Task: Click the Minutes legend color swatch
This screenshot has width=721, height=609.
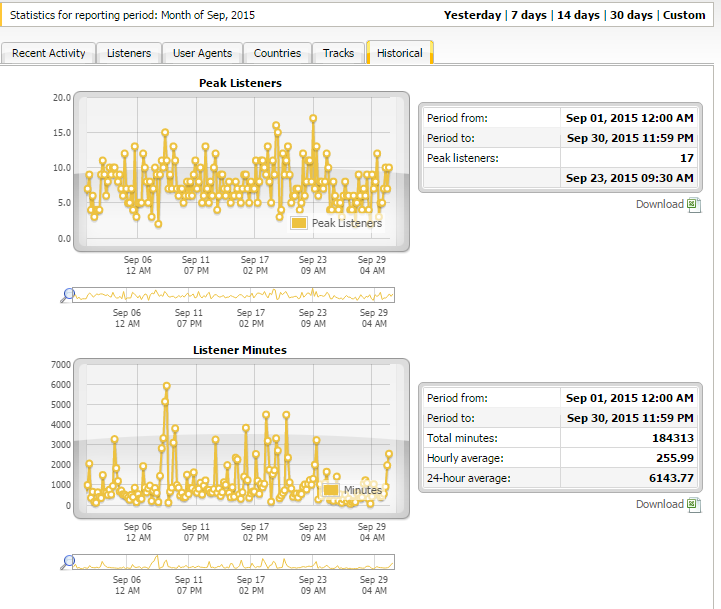Action: point(331,490)
